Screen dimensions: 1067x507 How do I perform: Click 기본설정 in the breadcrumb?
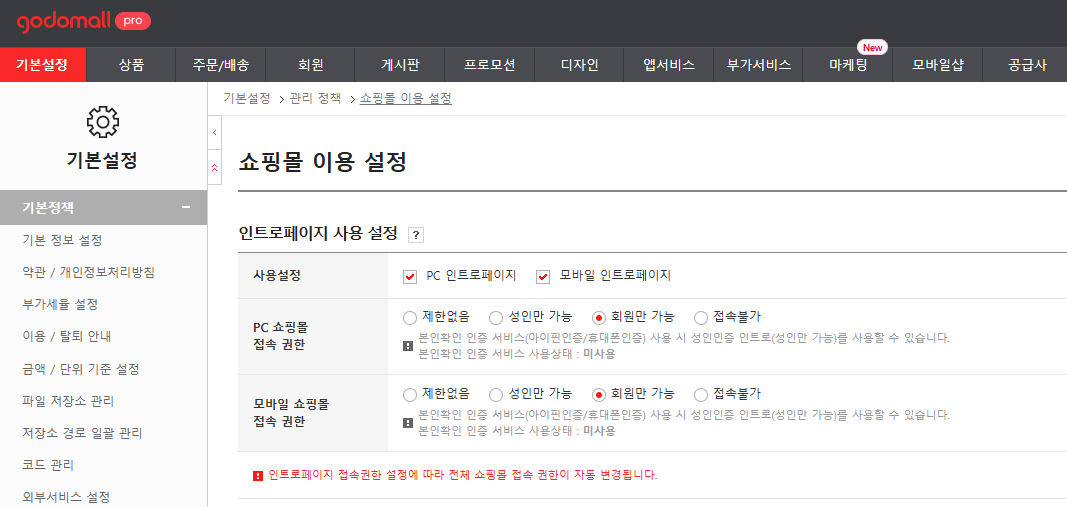pos(247,99)
